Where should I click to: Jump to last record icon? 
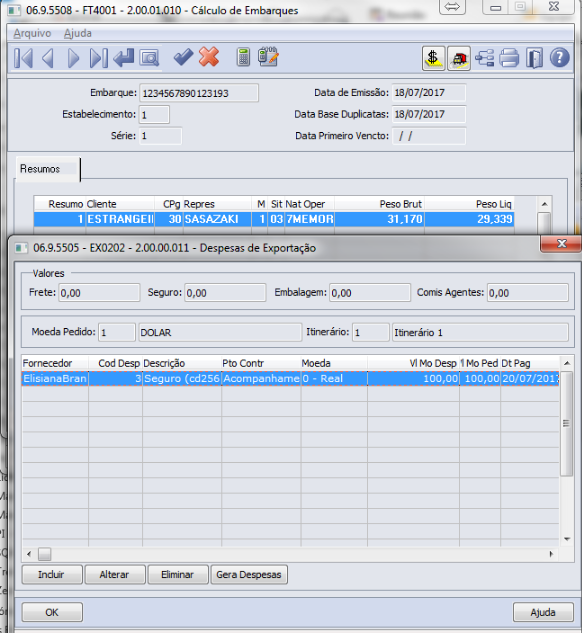pyautogui.click(x=98, y=58)
